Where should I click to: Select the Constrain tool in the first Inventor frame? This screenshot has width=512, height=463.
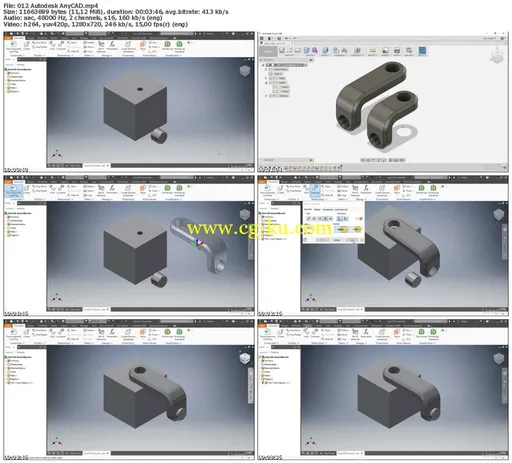pos(61,46)
